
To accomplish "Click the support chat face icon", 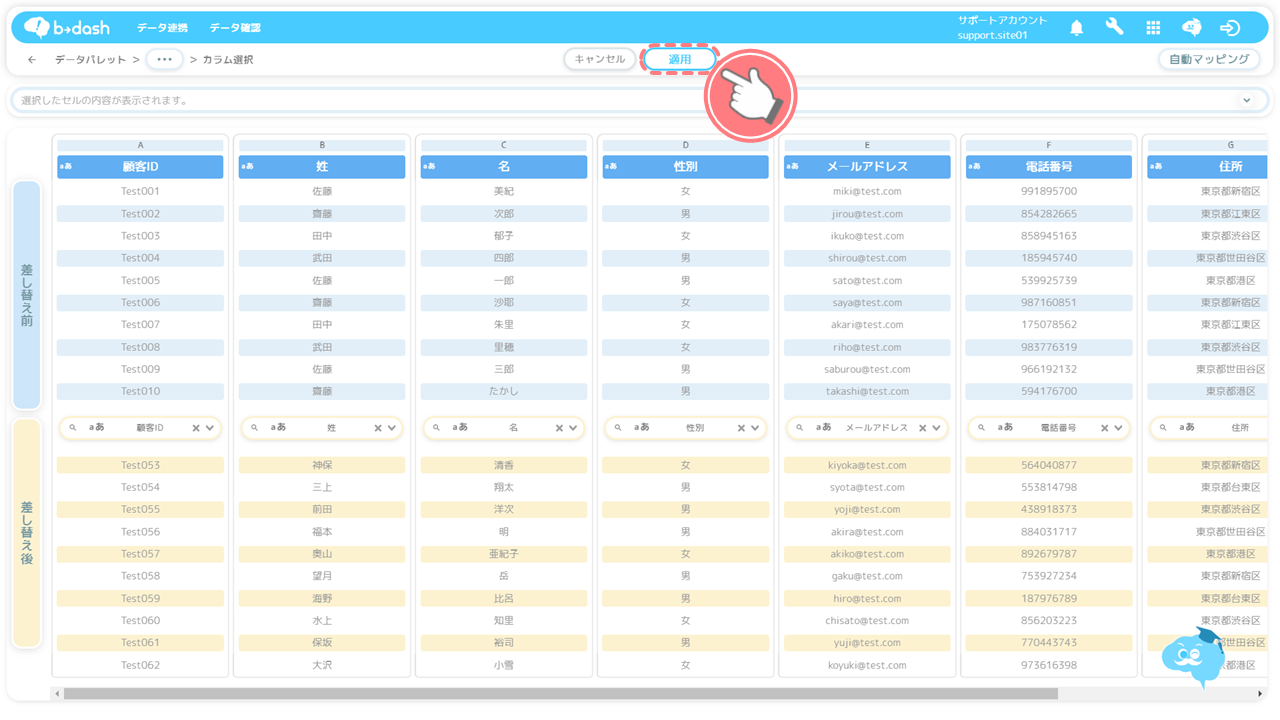I will click(1191, 28).
